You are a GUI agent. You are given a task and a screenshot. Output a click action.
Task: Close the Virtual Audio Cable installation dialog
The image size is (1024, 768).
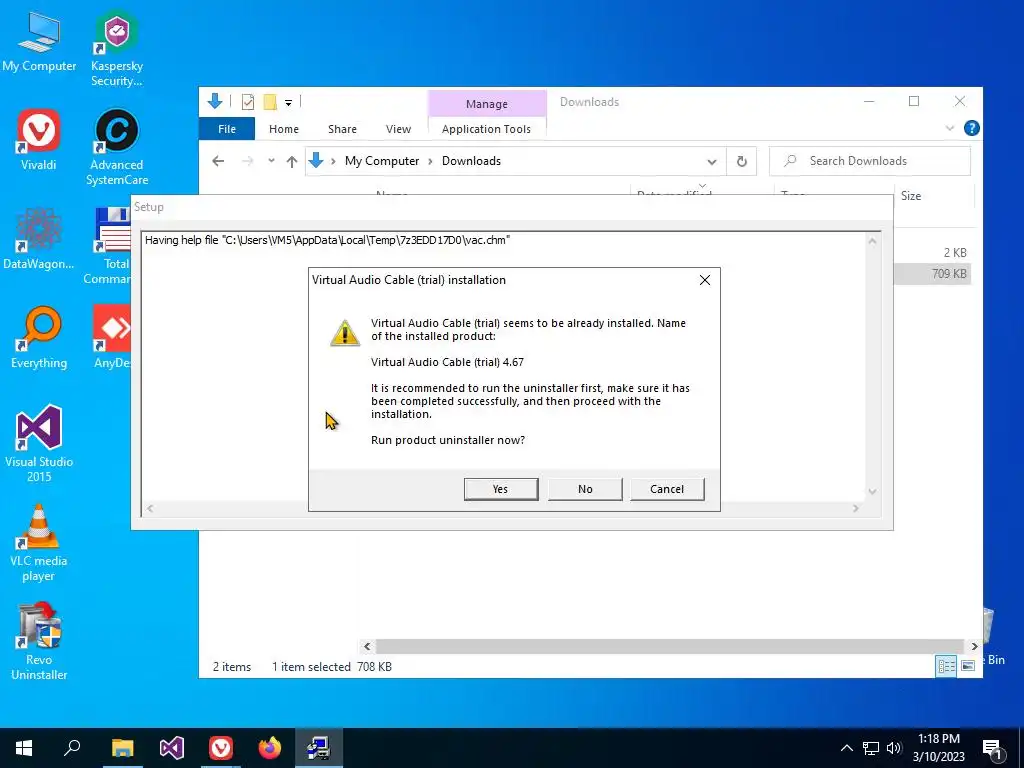705,280
